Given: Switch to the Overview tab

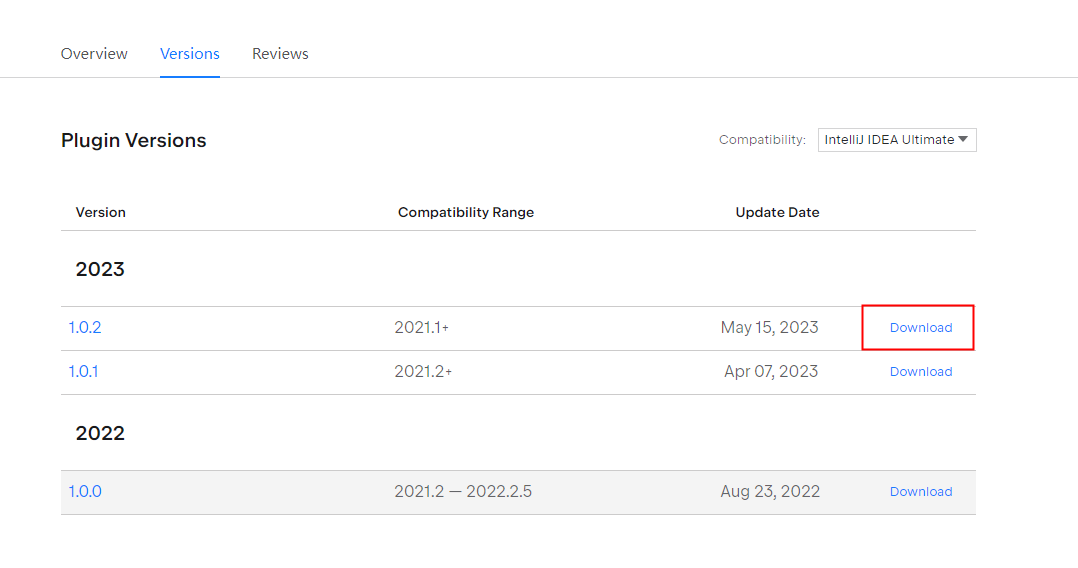Looking at the screenshot, I should pyautogui.click(x=94, y=54).
